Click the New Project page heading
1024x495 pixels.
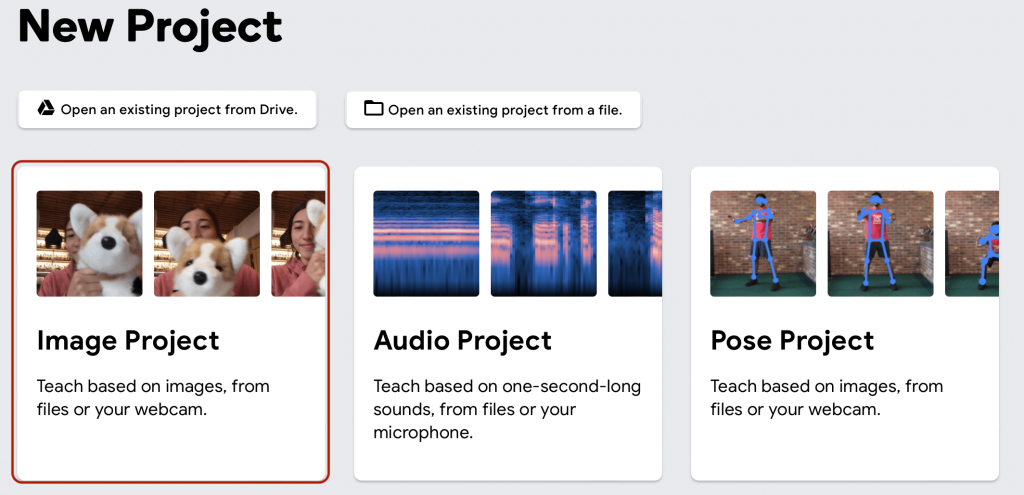click(x=150, y=25)
